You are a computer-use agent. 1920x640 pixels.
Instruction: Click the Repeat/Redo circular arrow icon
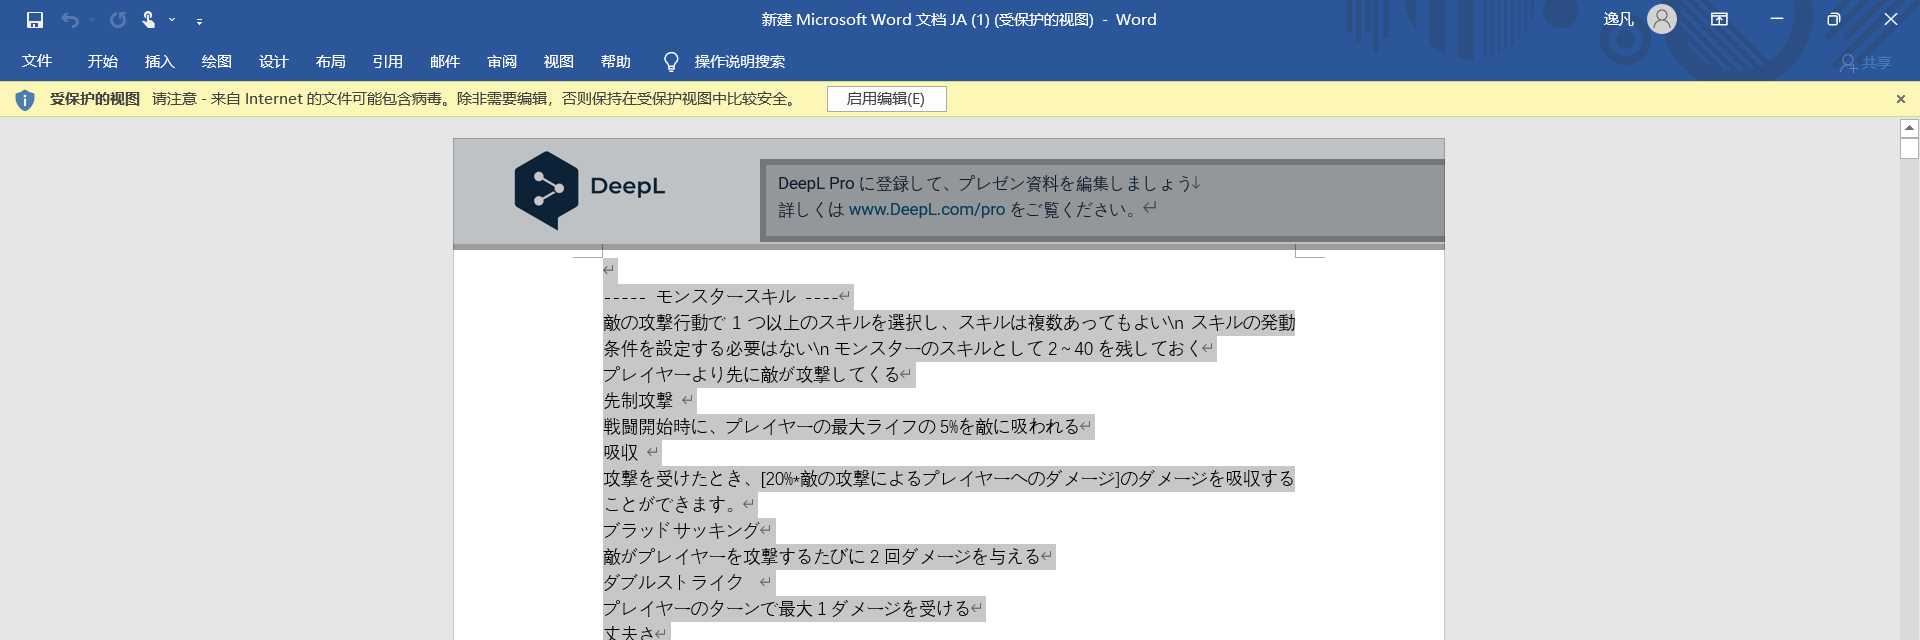pyautogui.click(x=118, y=20)
